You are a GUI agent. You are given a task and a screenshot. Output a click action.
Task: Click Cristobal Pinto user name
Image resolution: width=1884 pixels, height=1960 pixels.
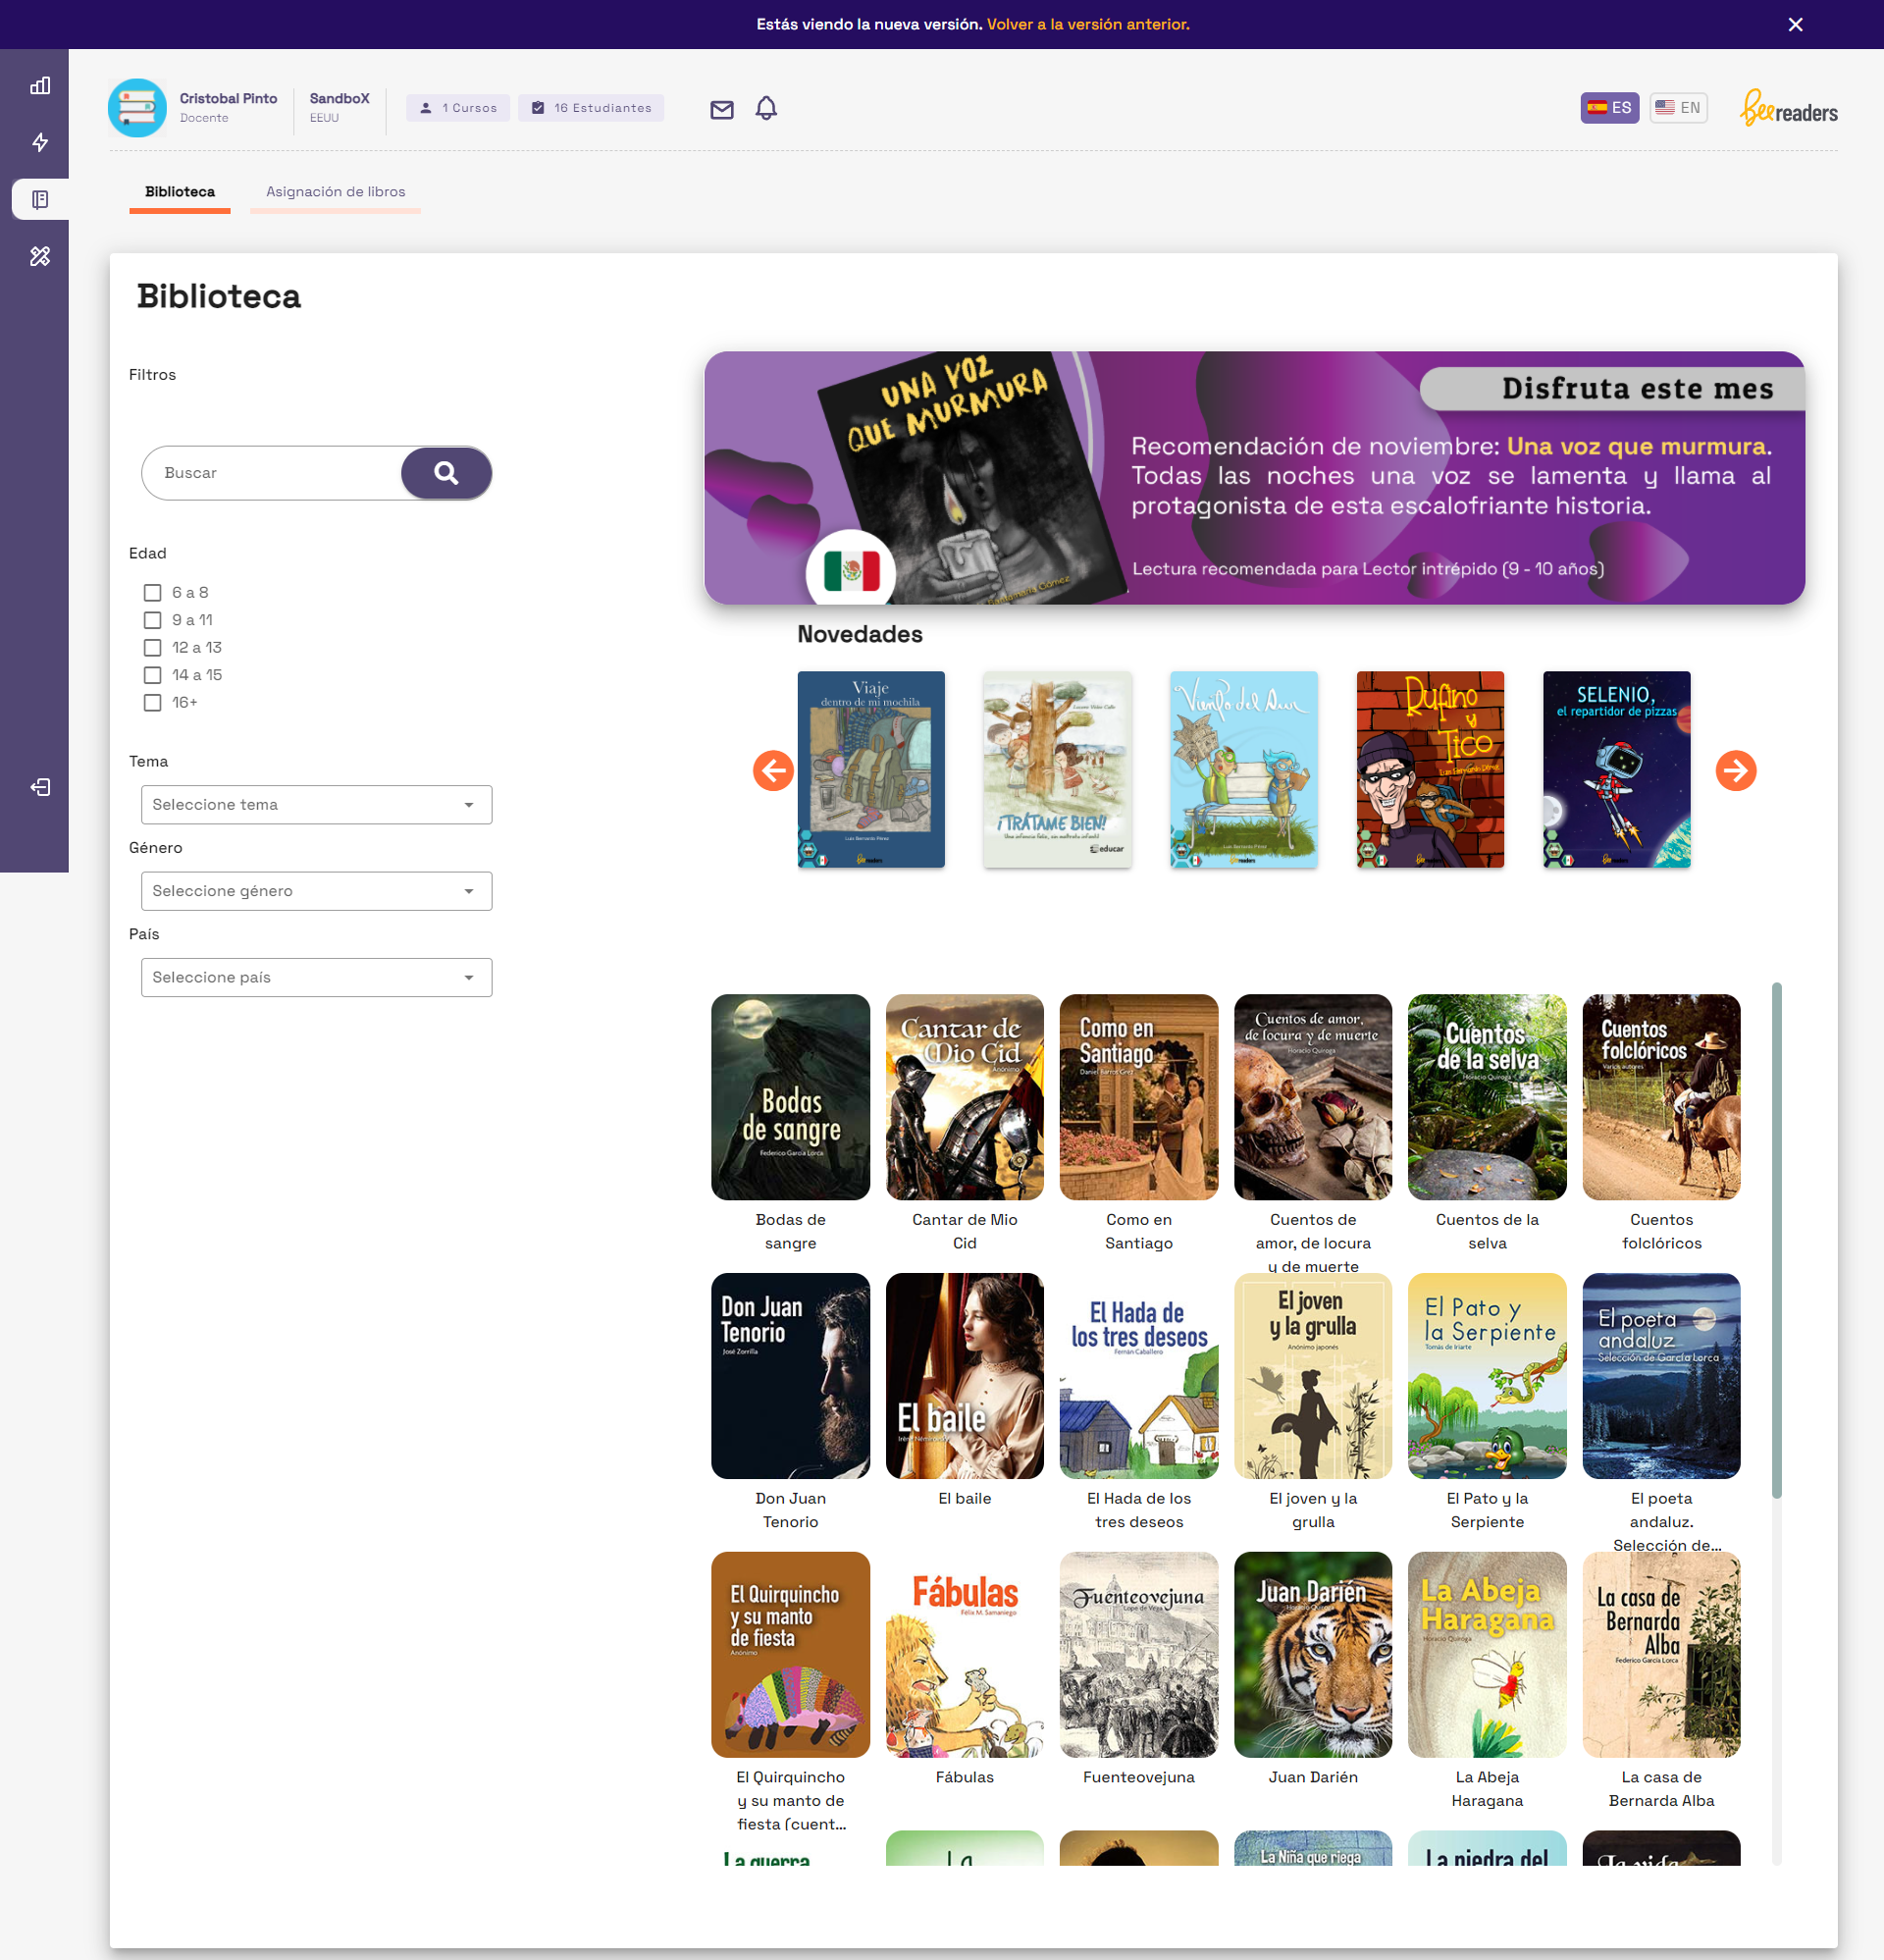click(x=228, y=99)
